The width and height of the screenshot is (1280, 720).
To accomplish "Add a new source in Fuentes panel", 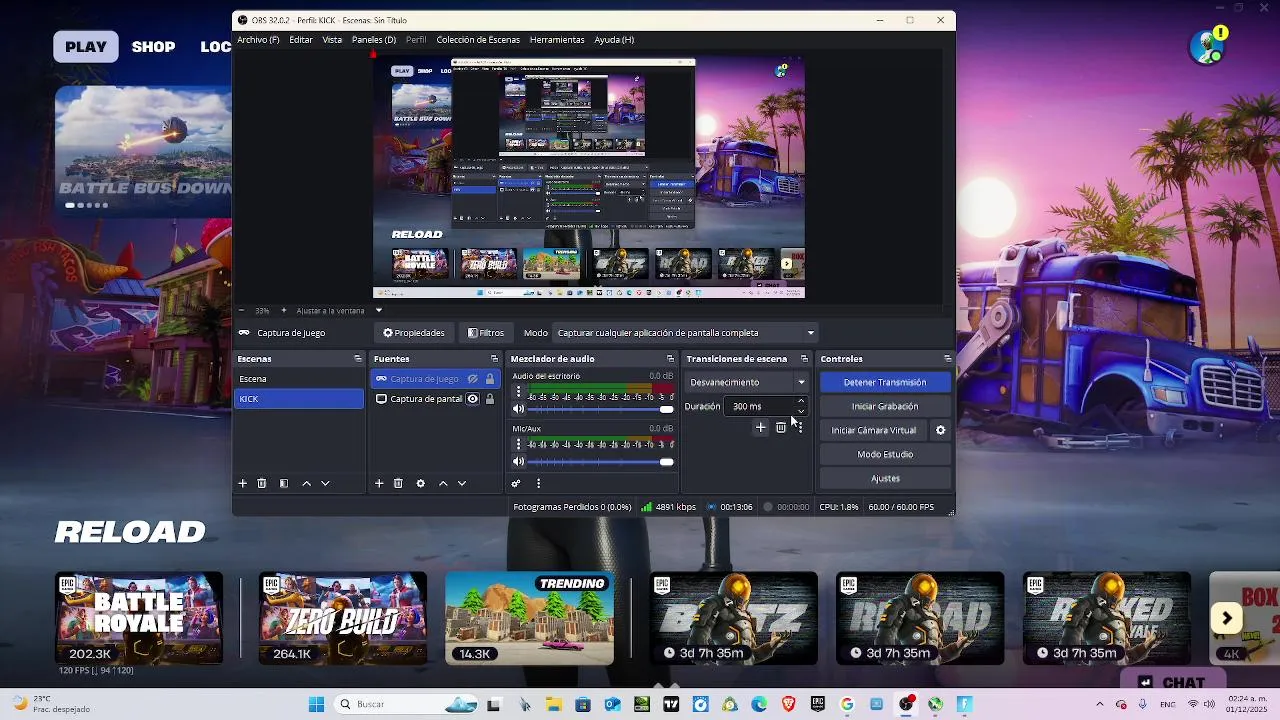I will [379, 483].
